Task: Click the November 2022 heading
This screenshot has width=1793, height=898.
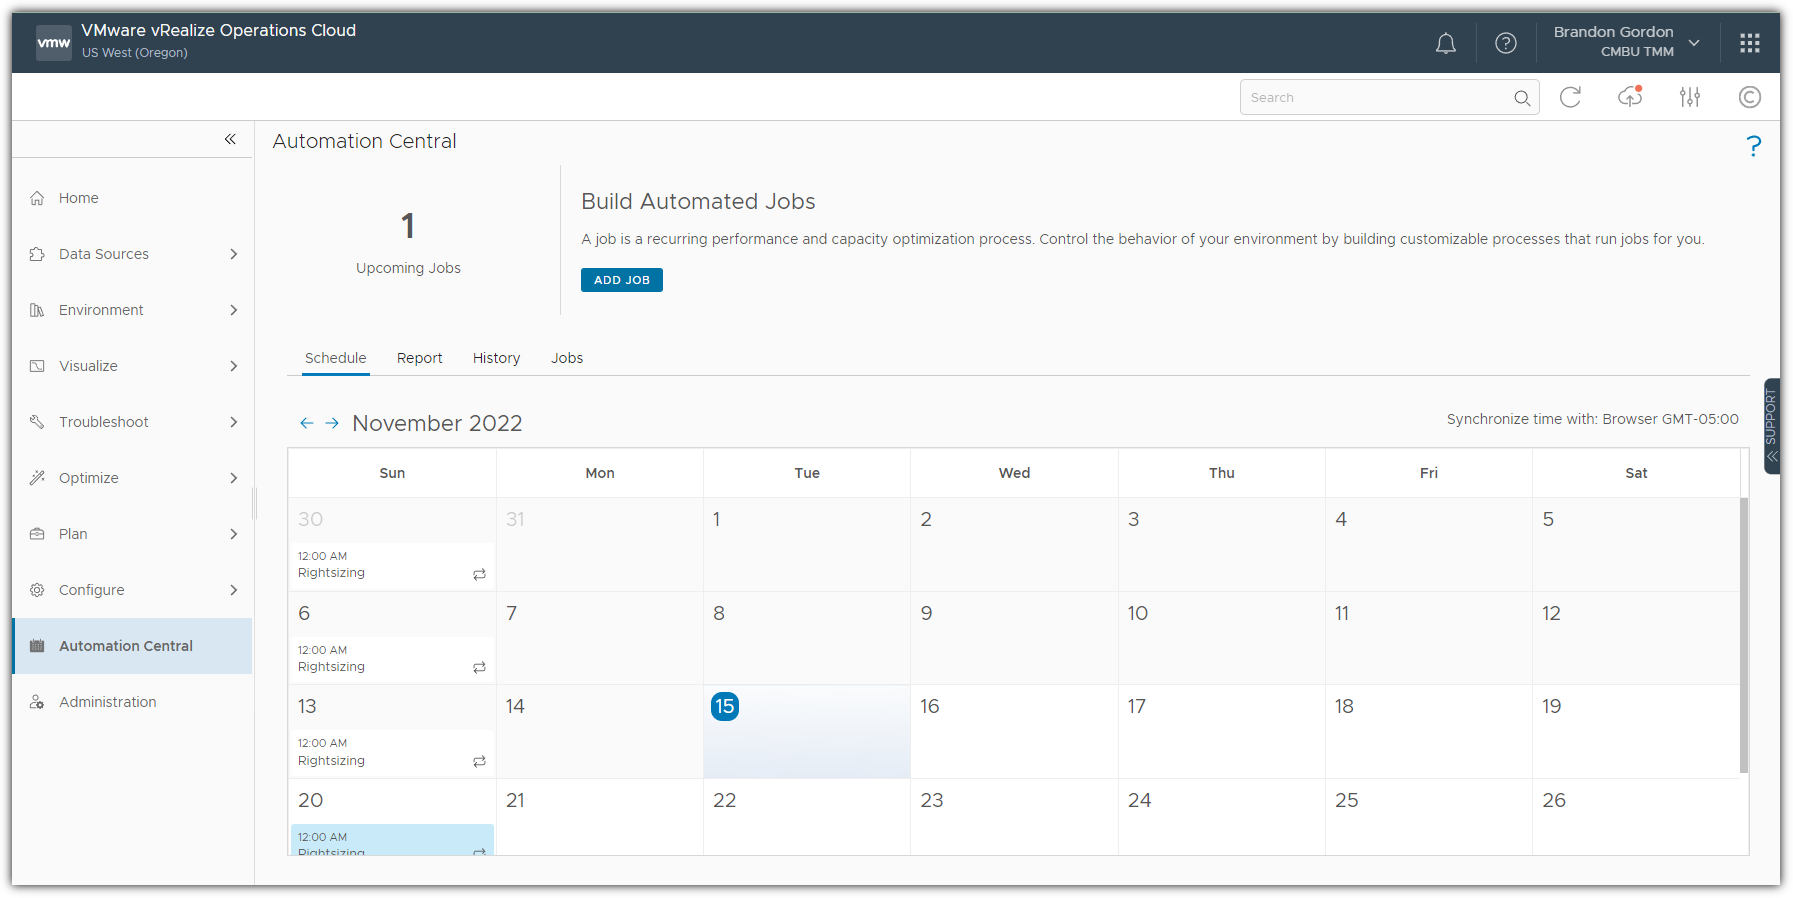Action: [x=437, y=423]
